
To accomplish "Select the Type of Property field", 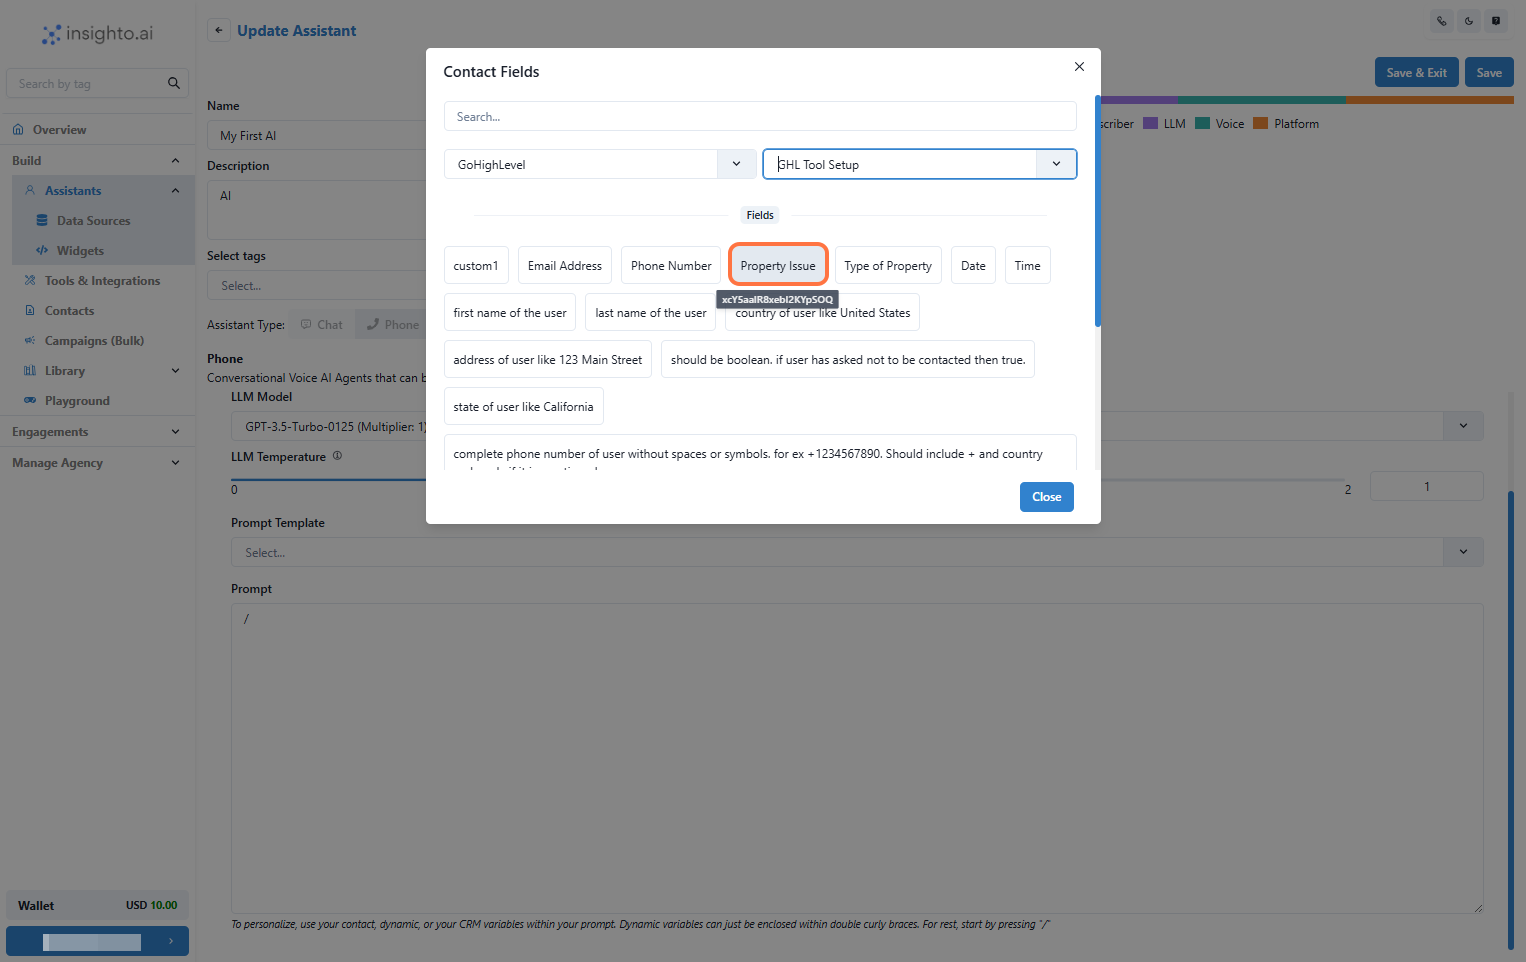I will (888, 265).
